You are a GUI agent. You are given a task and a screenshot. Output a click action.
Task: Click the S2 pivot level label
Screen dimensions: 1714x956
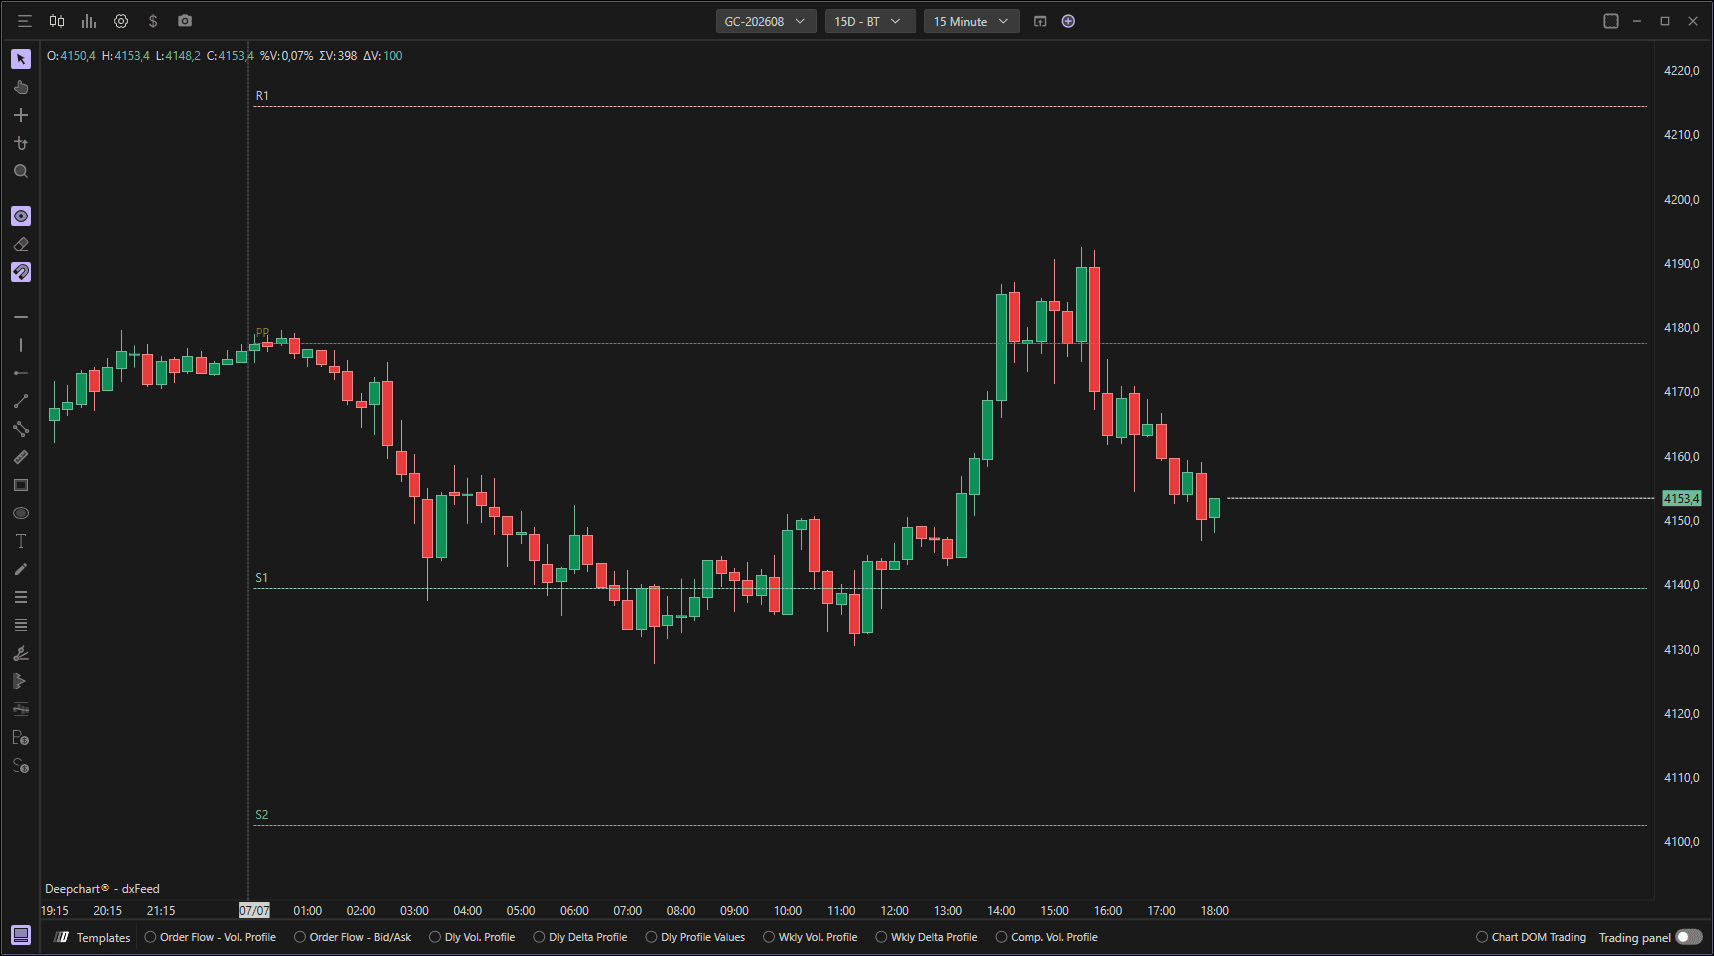coord(262,815)
